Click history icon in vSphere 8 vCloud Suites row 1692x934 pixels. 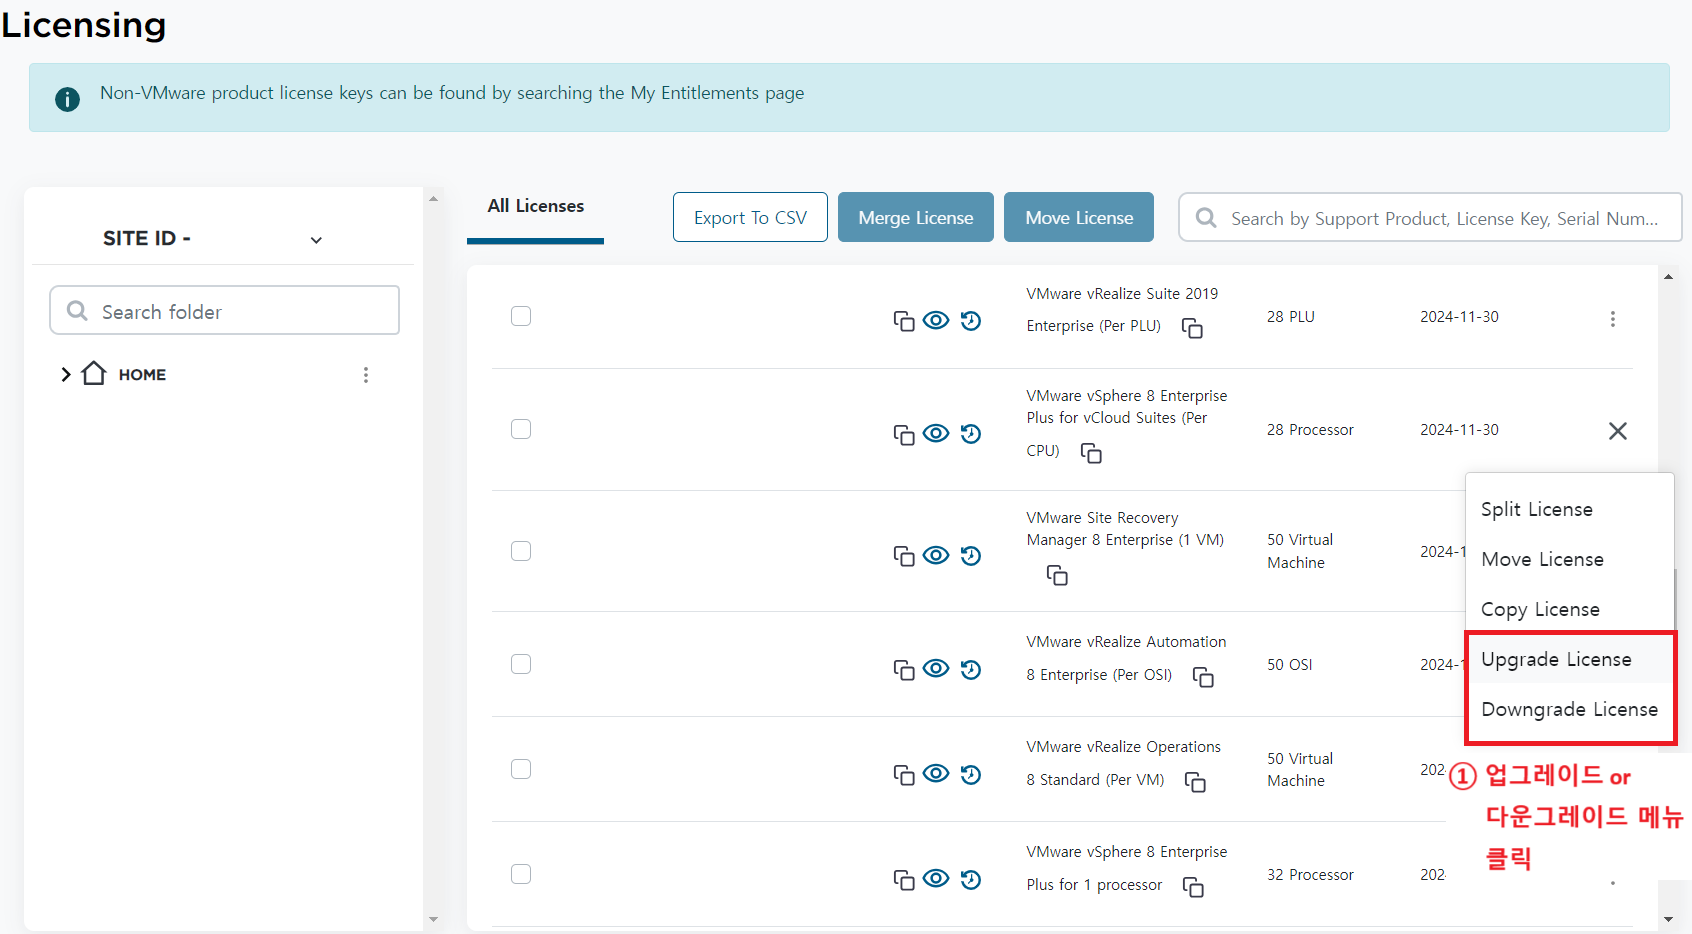click(x=970, y=434)
